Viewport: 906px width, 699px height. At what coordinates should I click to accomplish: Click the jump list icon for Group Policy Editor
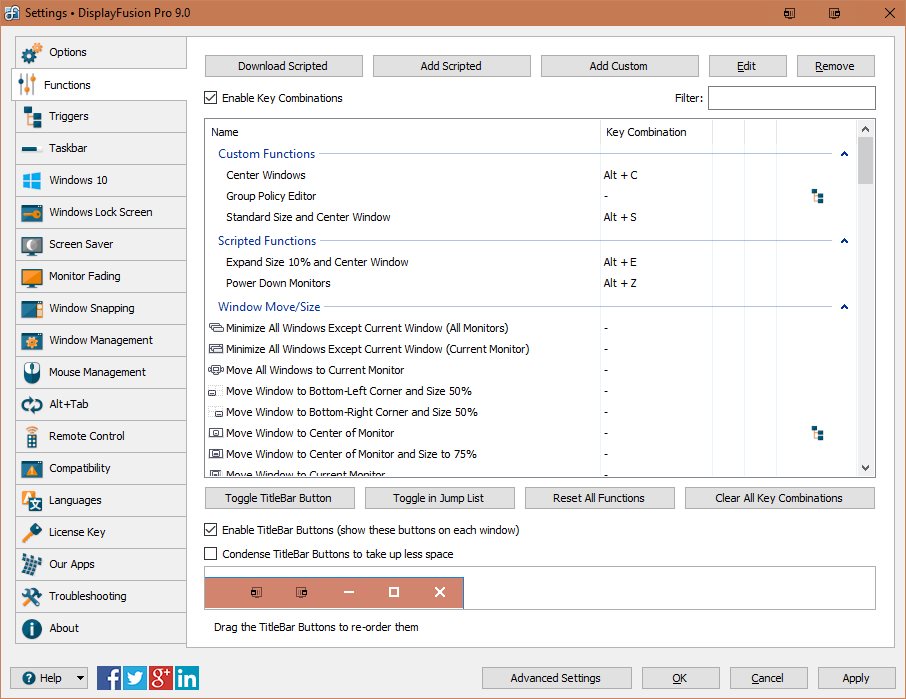click(x=817, y=196)
